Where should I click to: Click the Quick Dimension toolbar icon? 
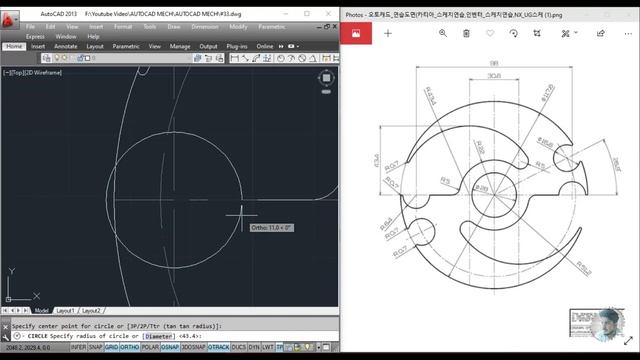click(x=326, y=58)
